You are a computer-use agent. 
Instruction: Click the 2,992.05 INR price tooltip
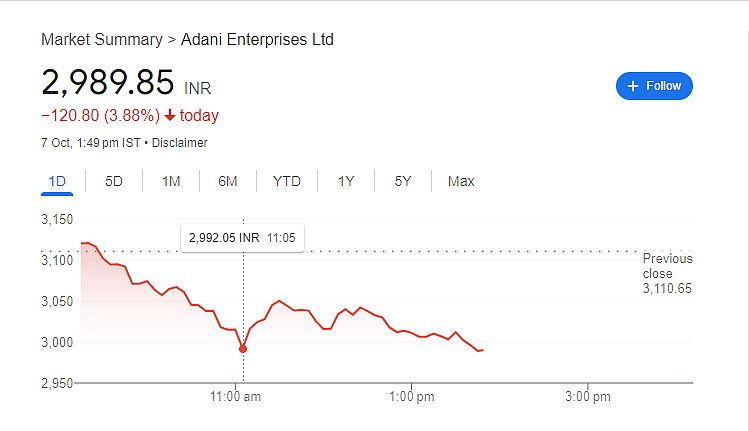click(242, 238)
